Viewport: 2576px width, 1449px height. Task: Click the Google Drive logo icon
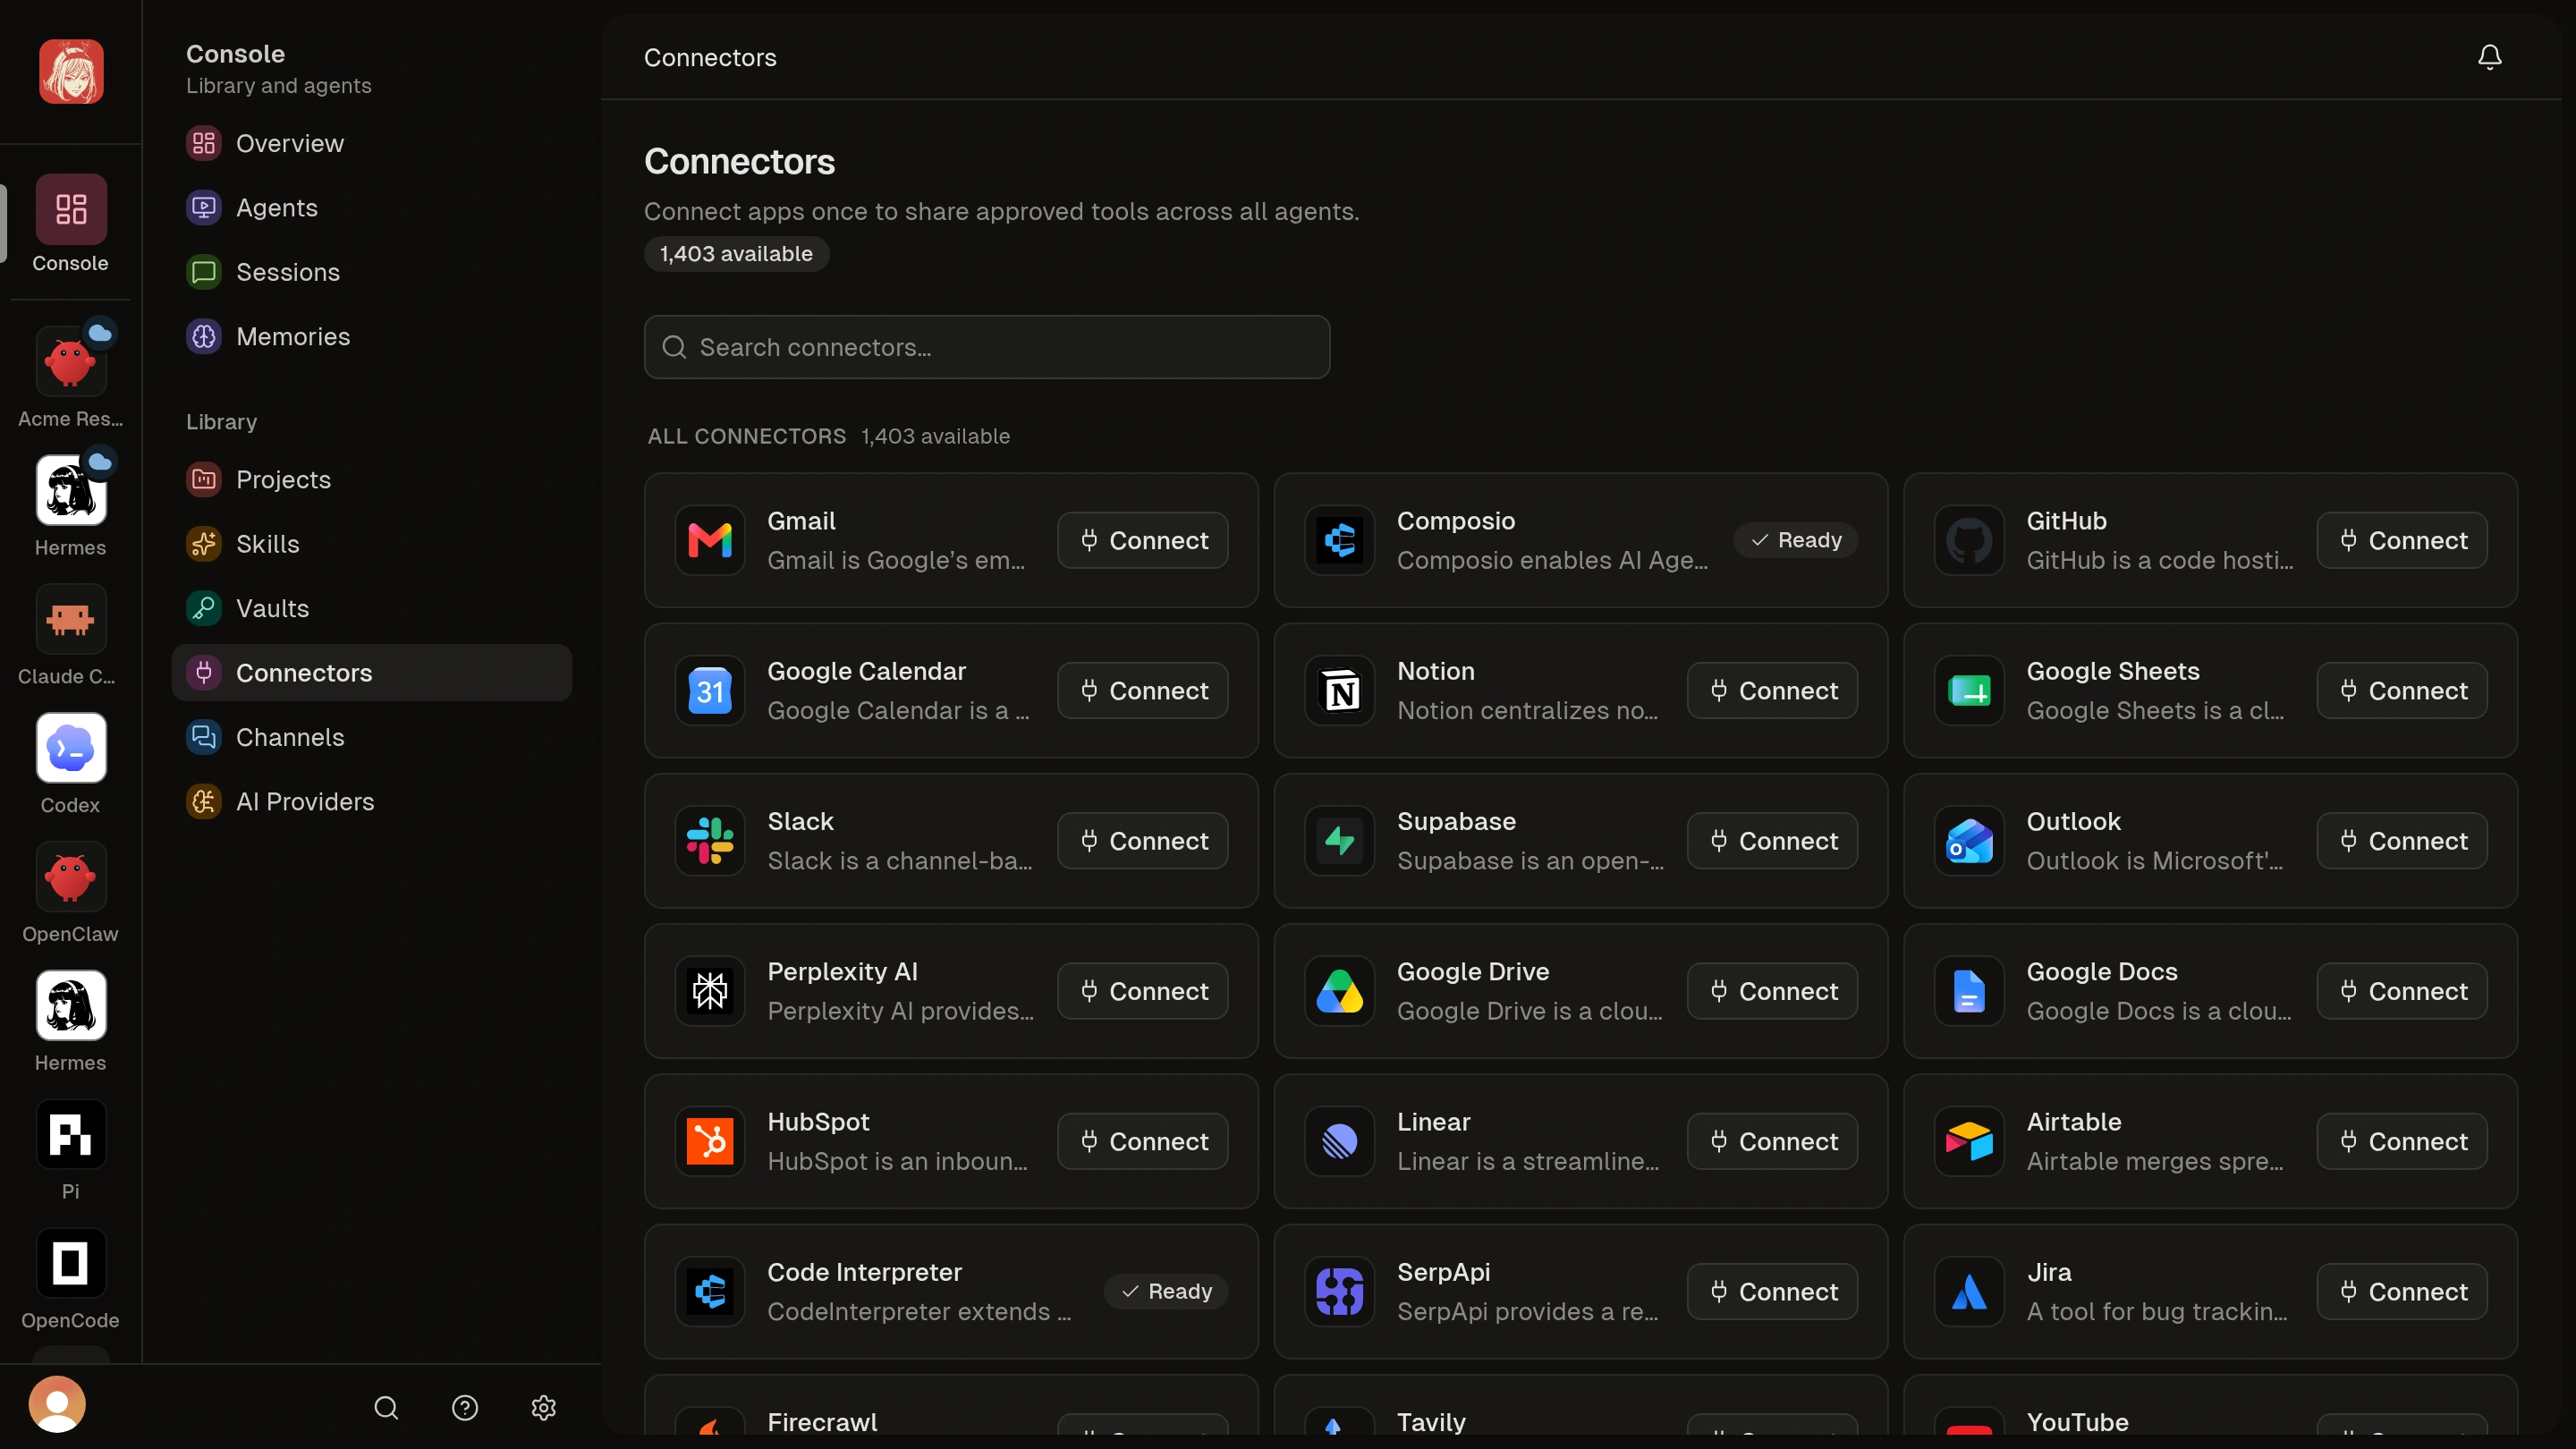[1340, 991]
